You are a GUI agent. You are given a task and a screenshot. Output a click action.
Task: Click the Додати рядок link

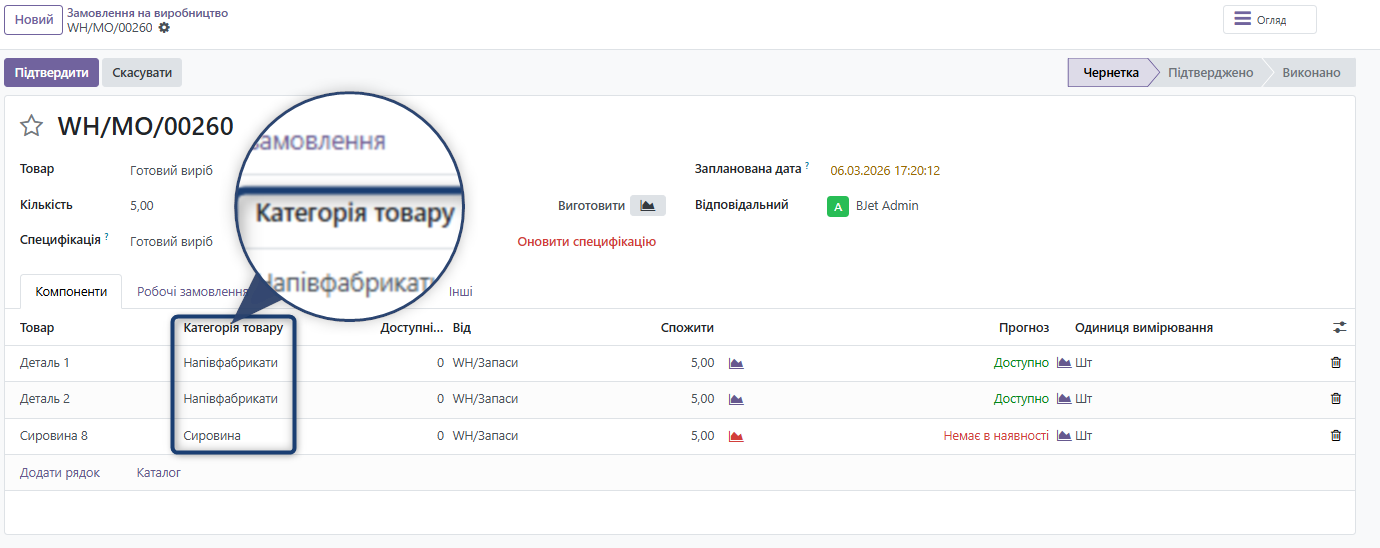[x=60, y=473]
